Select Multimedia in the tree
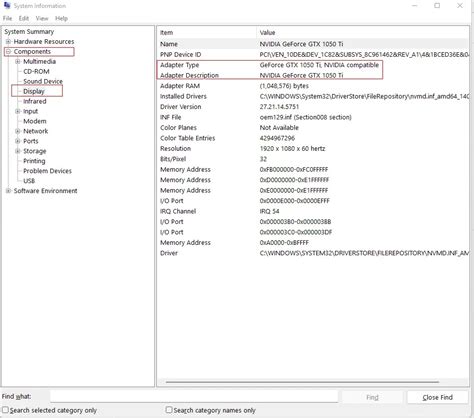 39,62
